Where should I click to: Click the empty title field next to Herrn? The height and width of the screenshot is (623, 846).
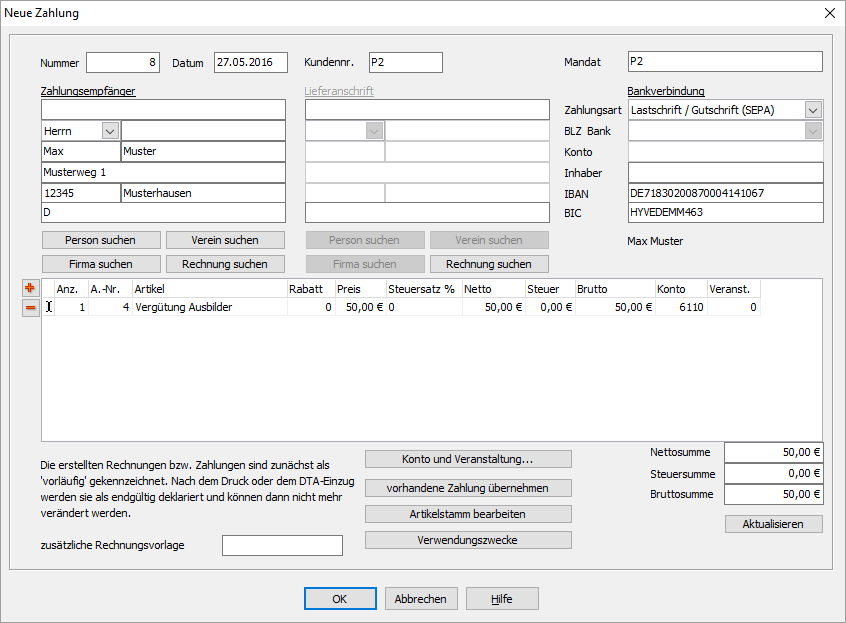point(203,131)
